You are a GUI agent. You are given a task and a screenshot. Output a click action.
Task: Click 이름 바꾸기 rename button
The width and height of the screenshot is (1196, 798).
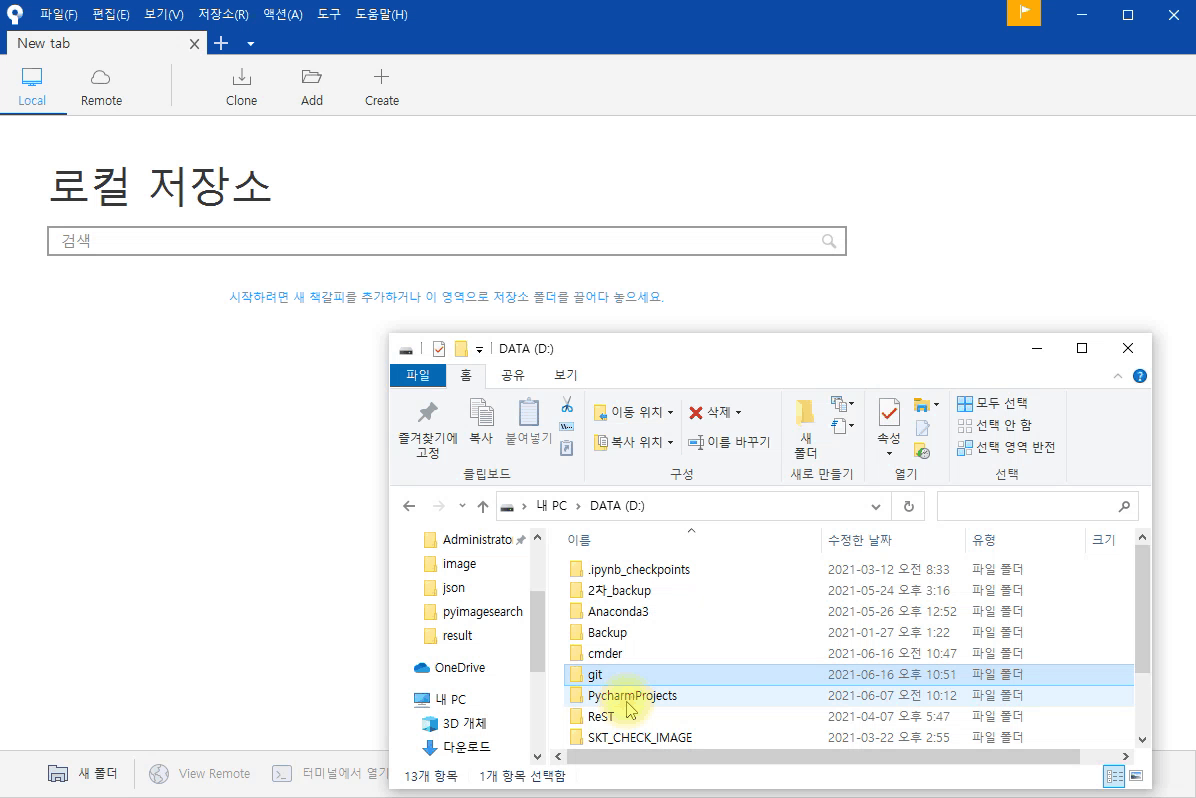pyautogui.click(x=729, y=442)
